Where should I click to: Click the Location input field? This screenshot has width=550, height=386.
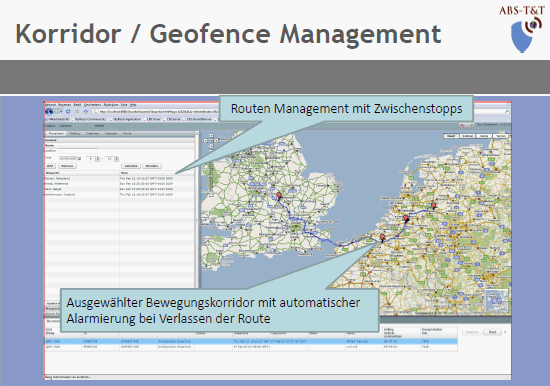coord(77,151)
